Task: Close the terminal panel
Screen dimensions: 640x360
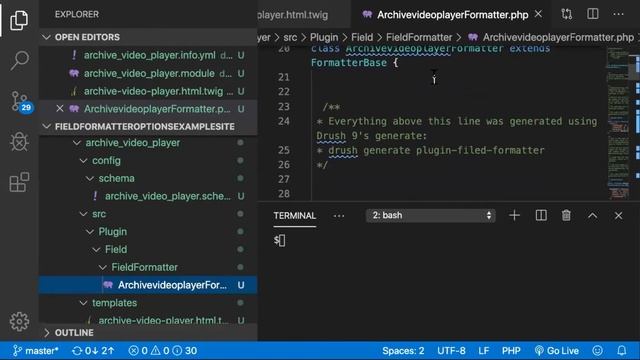Action: click(x=618, y=216)
